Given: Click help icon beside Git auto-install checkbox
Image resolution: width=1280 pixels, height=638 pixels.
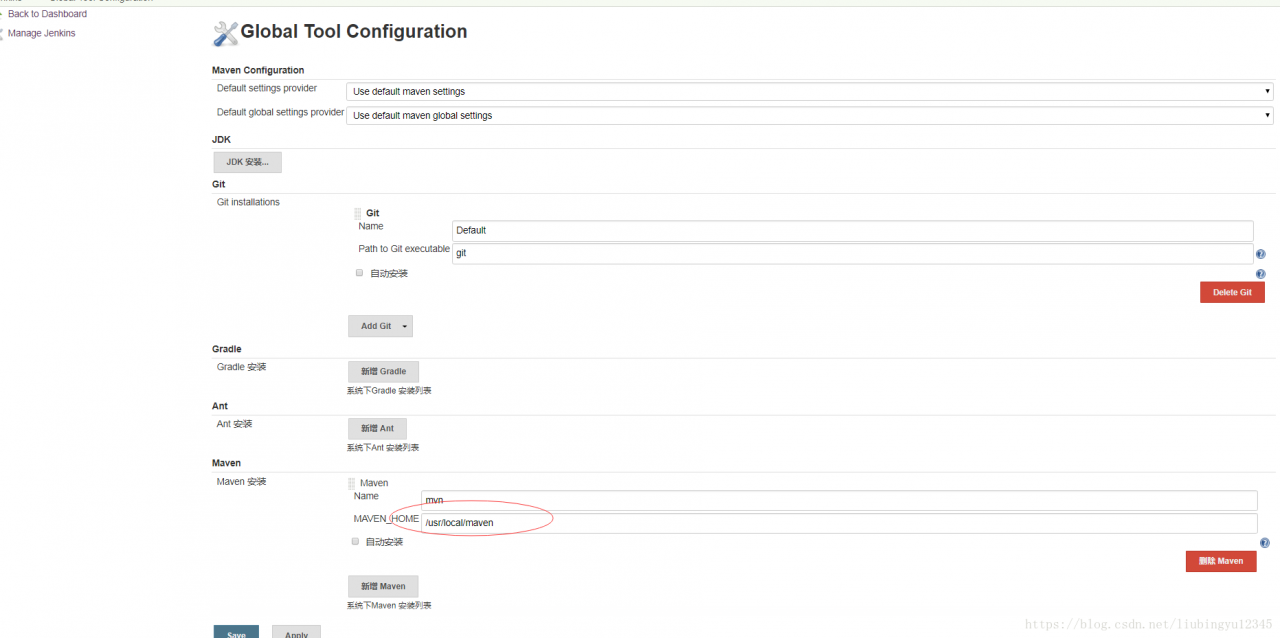Looking at the screenshot, I should coord(1260,274).
